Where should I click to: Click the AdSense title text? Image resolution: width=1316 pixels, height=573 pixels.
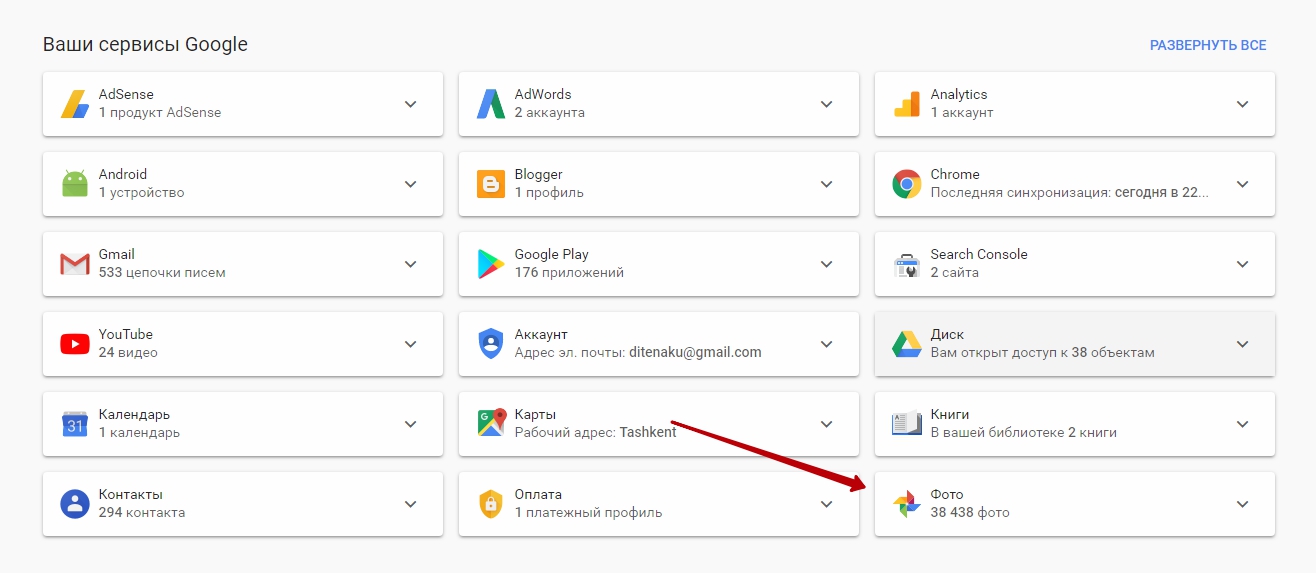(x=126, y=94)
